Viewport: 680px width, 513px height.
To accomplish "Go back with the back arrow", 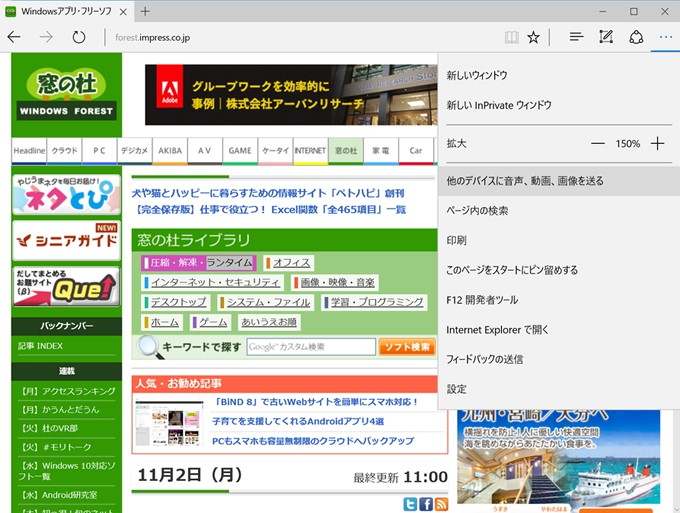I will [14, 37].
